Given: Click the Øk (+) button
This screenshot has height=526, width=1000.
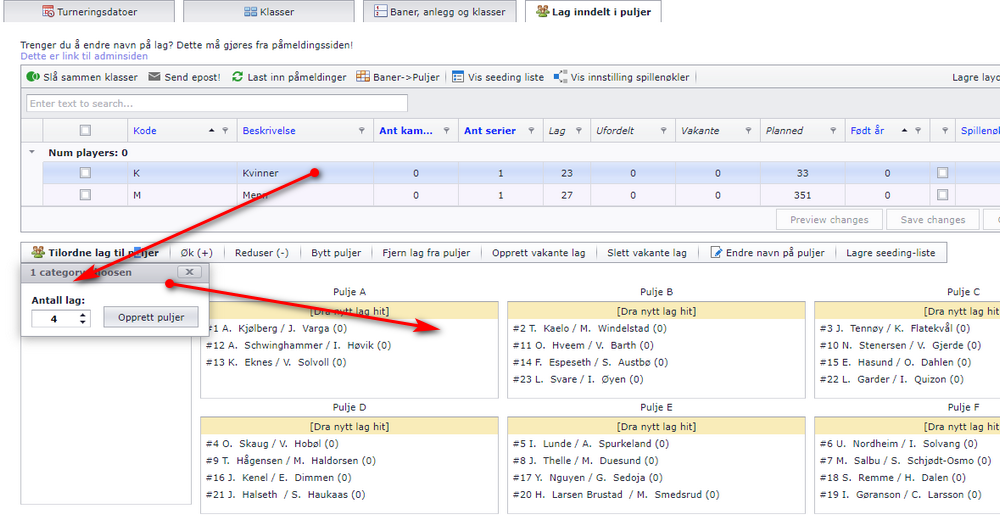Looking at the screenshot, I should point(196,252).
